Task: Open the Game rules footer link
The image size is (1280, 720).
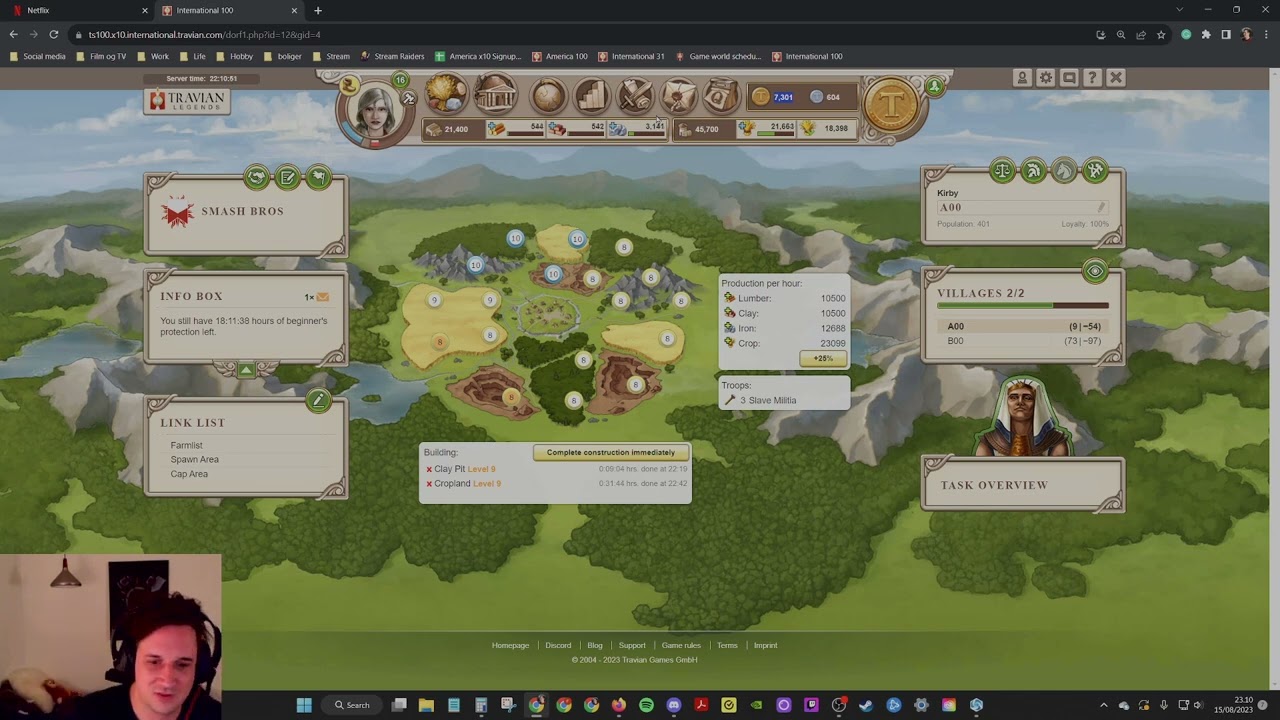Action: click(681, 646)
